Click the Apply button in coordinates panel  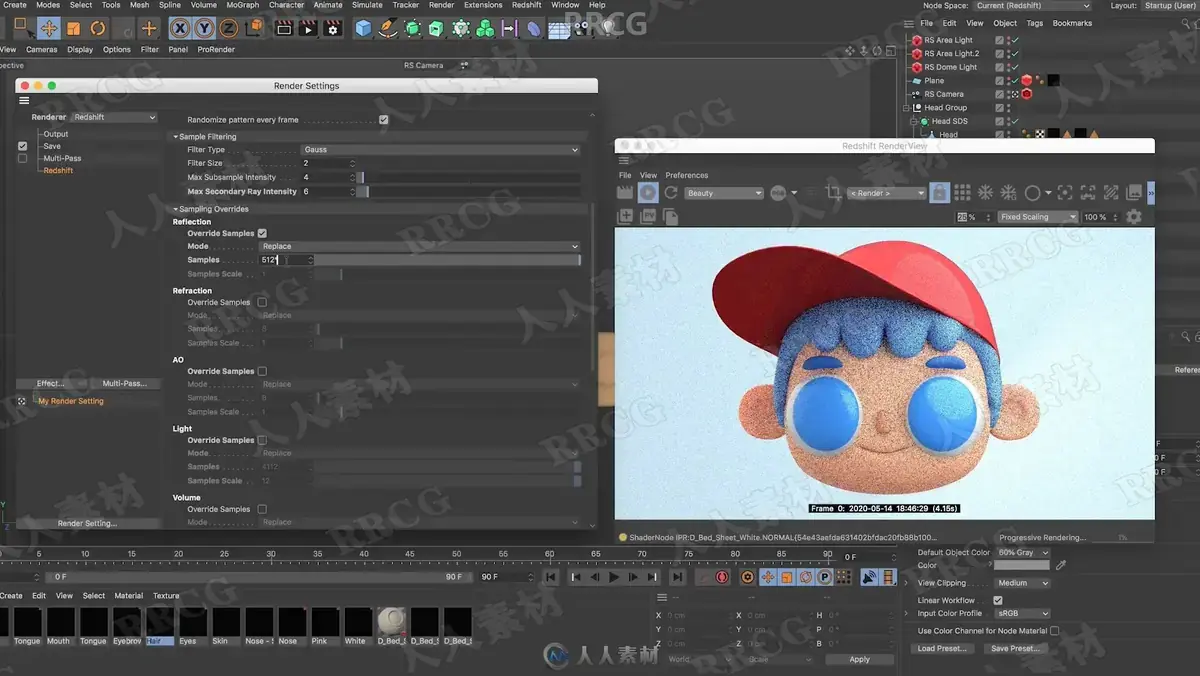(x=859, y=660)
